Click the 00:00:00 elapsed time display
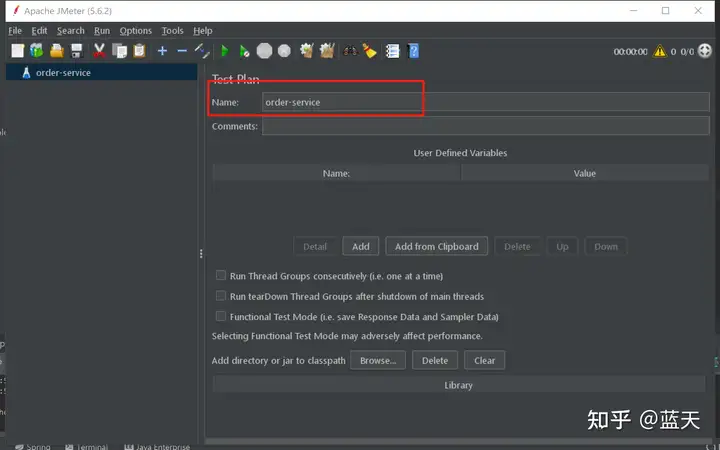This screenshot has height=450, width=720. coord(630,51)
